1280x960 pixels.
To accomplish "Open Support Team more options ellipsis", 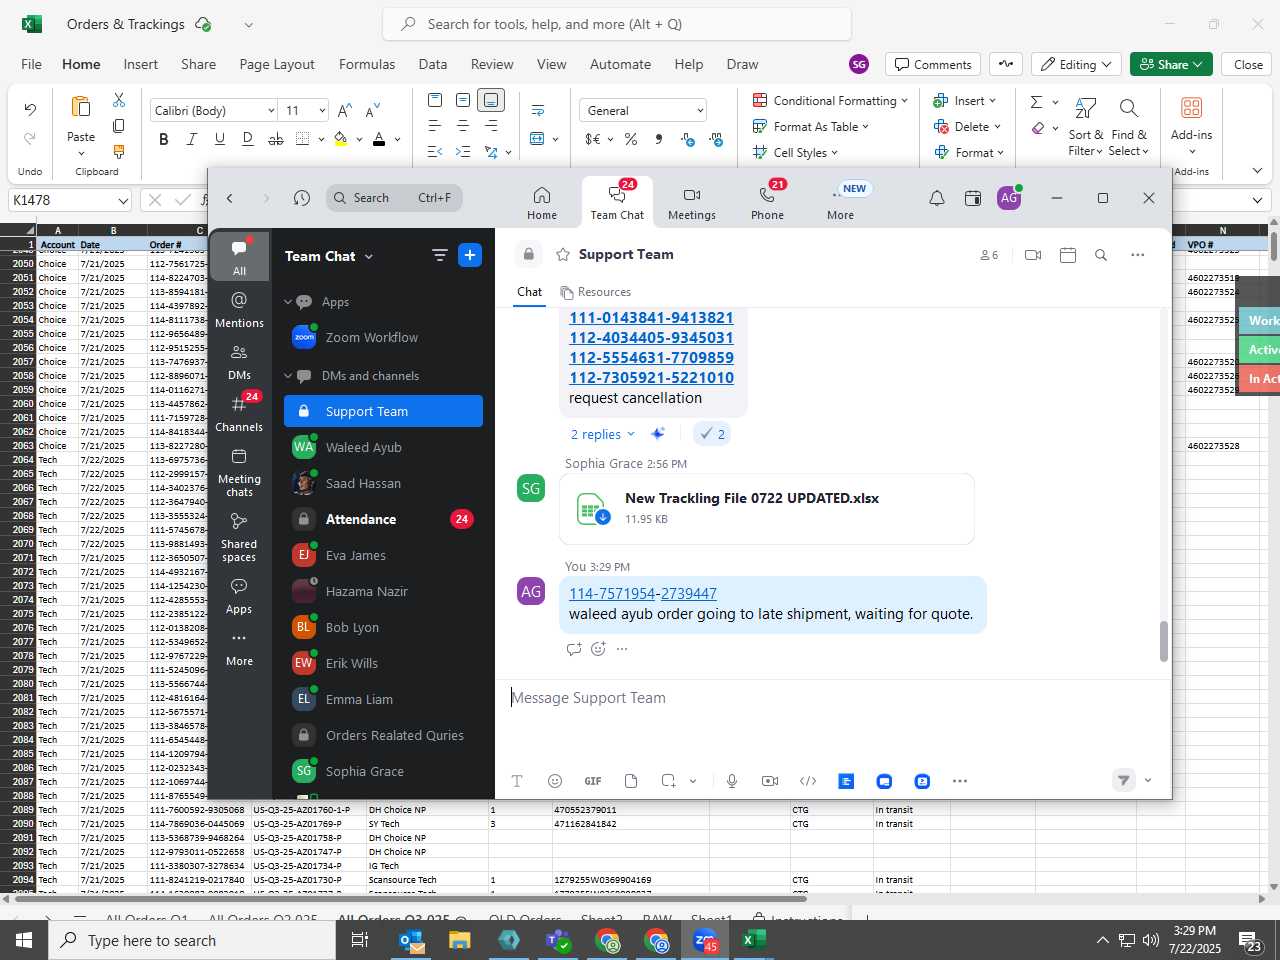I will [1137, 255].
